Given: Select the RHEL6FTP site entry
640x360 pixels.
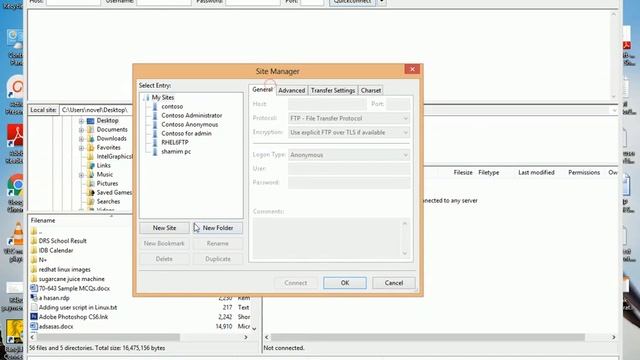Looking at the screenshot, I should click(x=175, y=142).
